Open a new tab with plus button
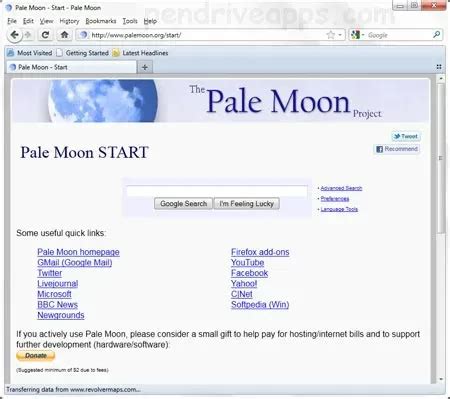This screenshot has width=450, height=399. [145, 67]
